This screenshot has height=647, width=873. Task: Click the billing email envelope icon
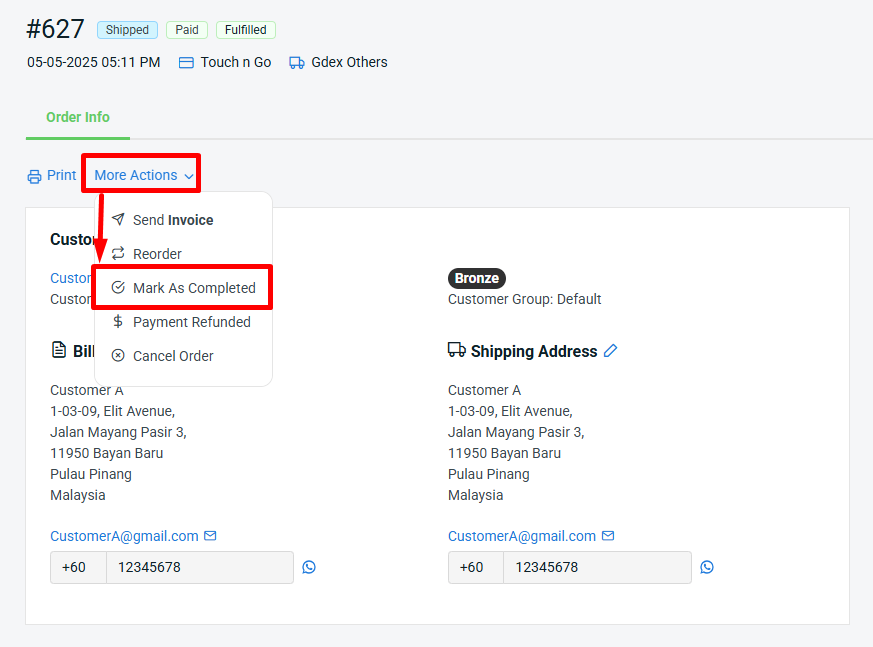(x=210, y=536)
